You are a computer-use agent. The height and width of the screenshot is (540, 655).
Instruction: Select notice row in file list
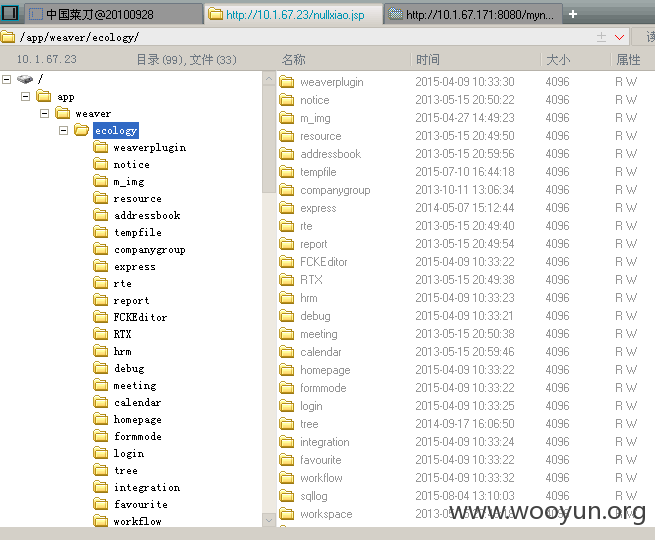click(466, 100)
